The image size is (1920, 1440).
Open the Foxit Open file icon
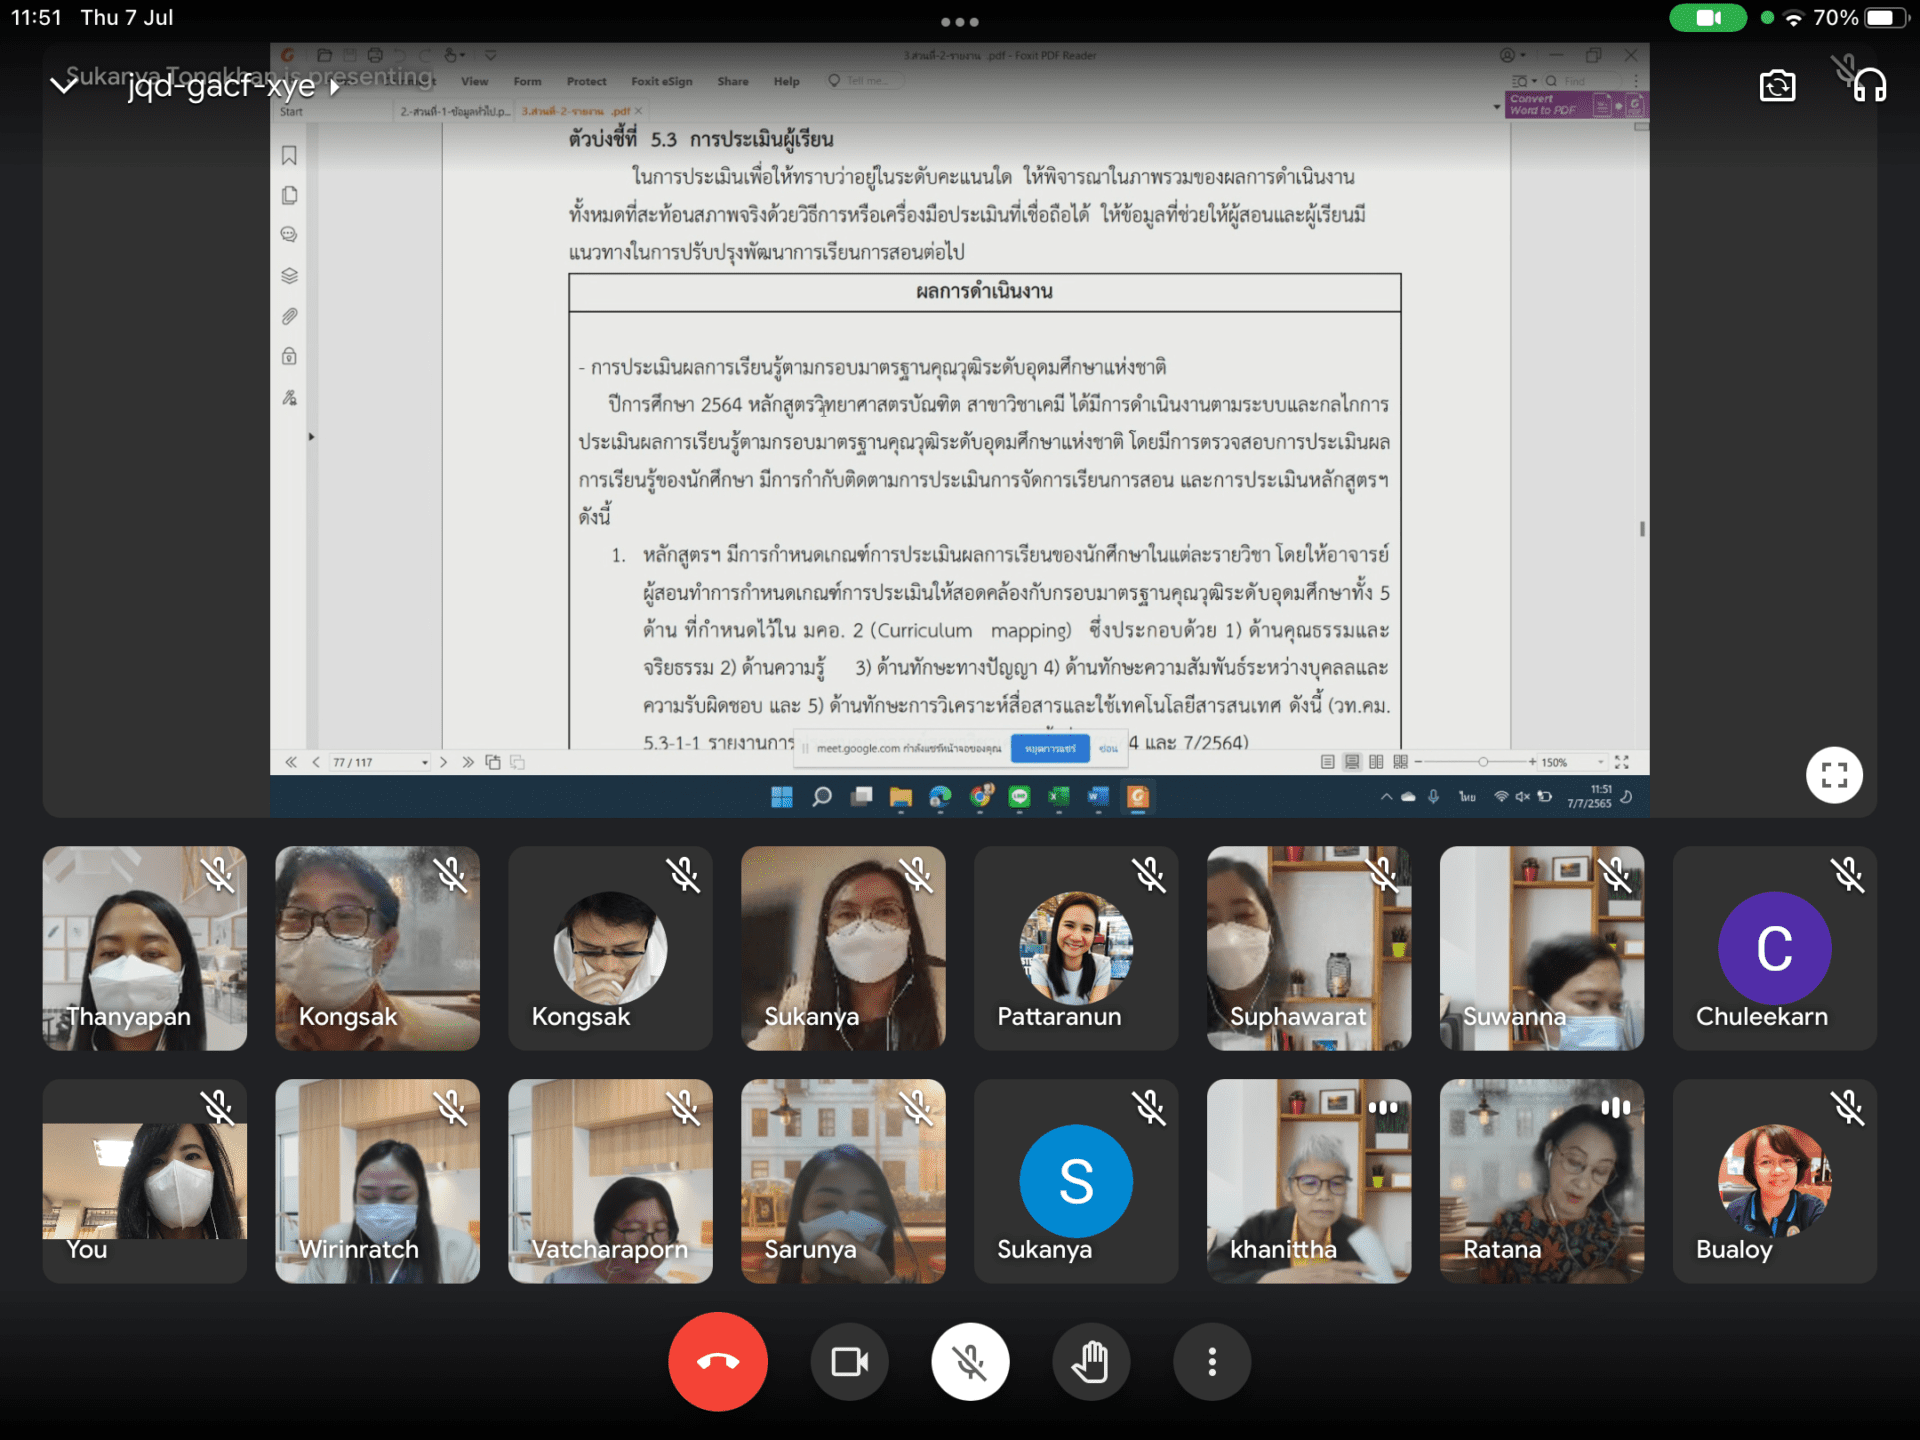[x=323, y=56]
